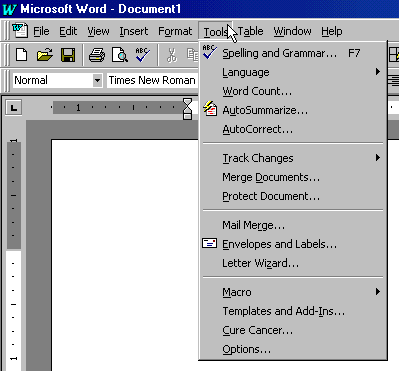Open the View menu

[98, 31]
